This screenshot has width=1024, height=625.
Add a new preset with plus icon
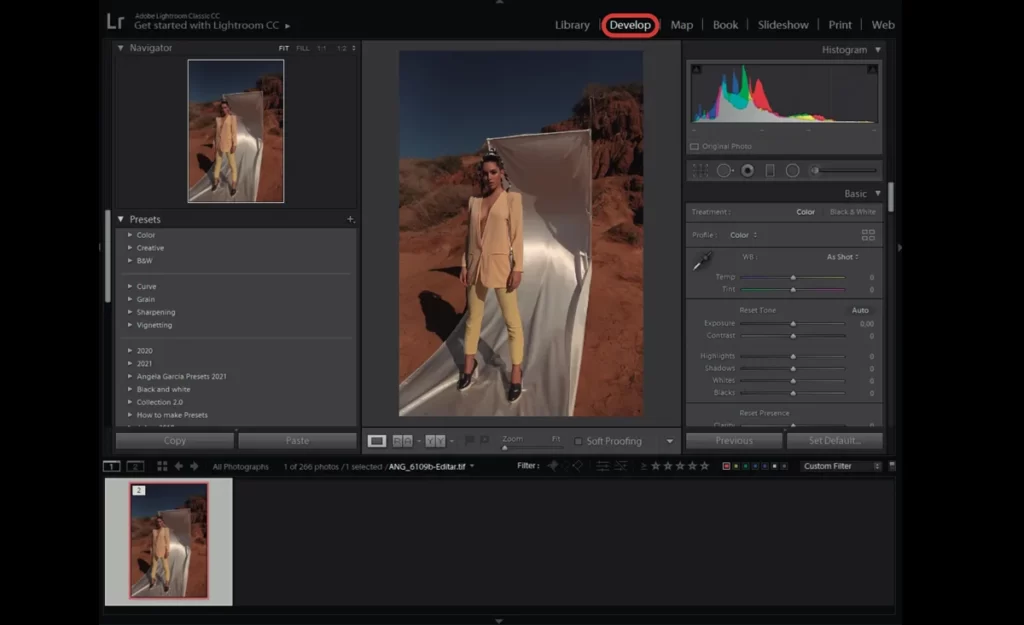click(350, 219)
